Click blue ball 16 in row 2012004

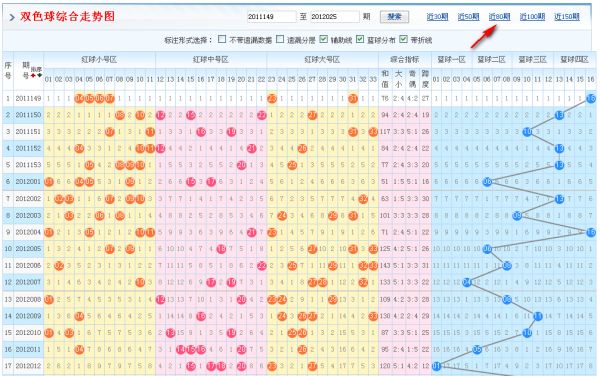[x=591, y=232]
